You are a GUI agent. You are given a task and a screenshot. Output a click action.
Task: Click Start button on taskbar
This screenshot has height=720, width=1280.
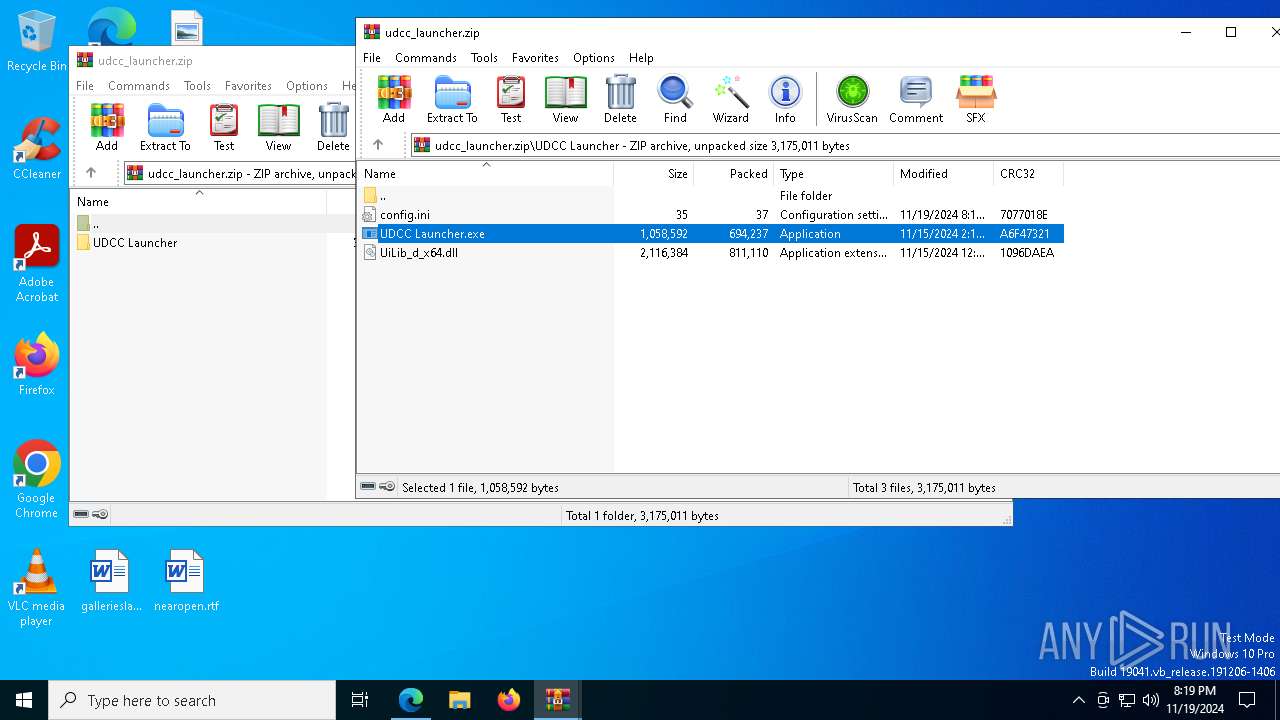[x=24, y=700]
